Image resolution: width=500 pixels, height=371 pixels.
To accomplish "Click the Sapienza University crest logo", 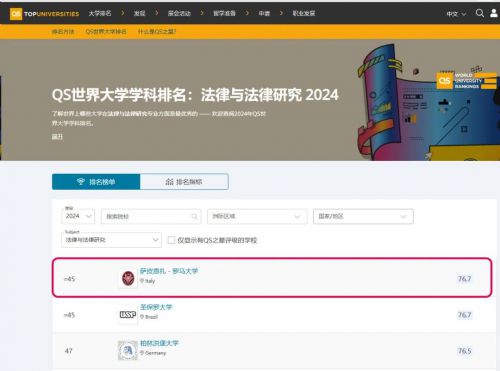I will coord(128,278).
